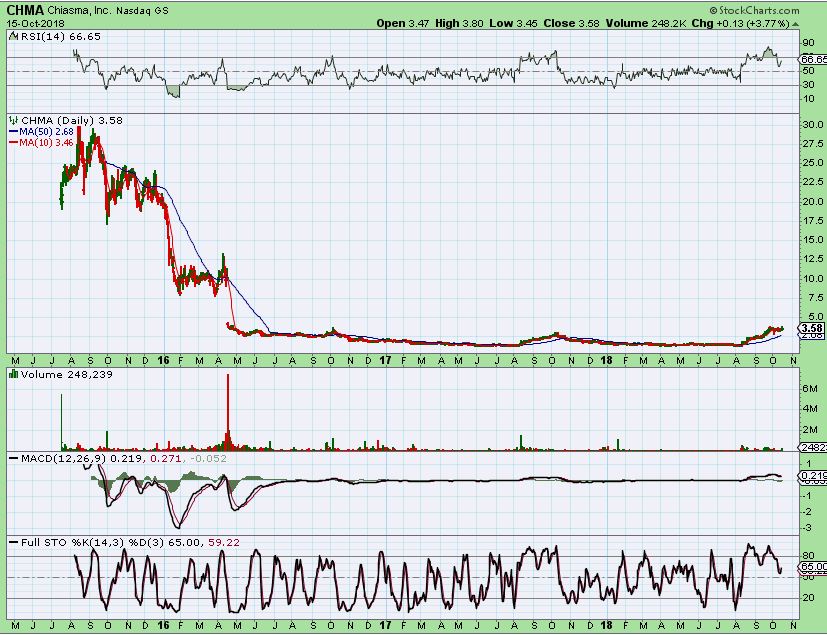This screenshot has width=827, height=635.
Task: Click the 17.5 label on price axis
Action: coord(813,220)
